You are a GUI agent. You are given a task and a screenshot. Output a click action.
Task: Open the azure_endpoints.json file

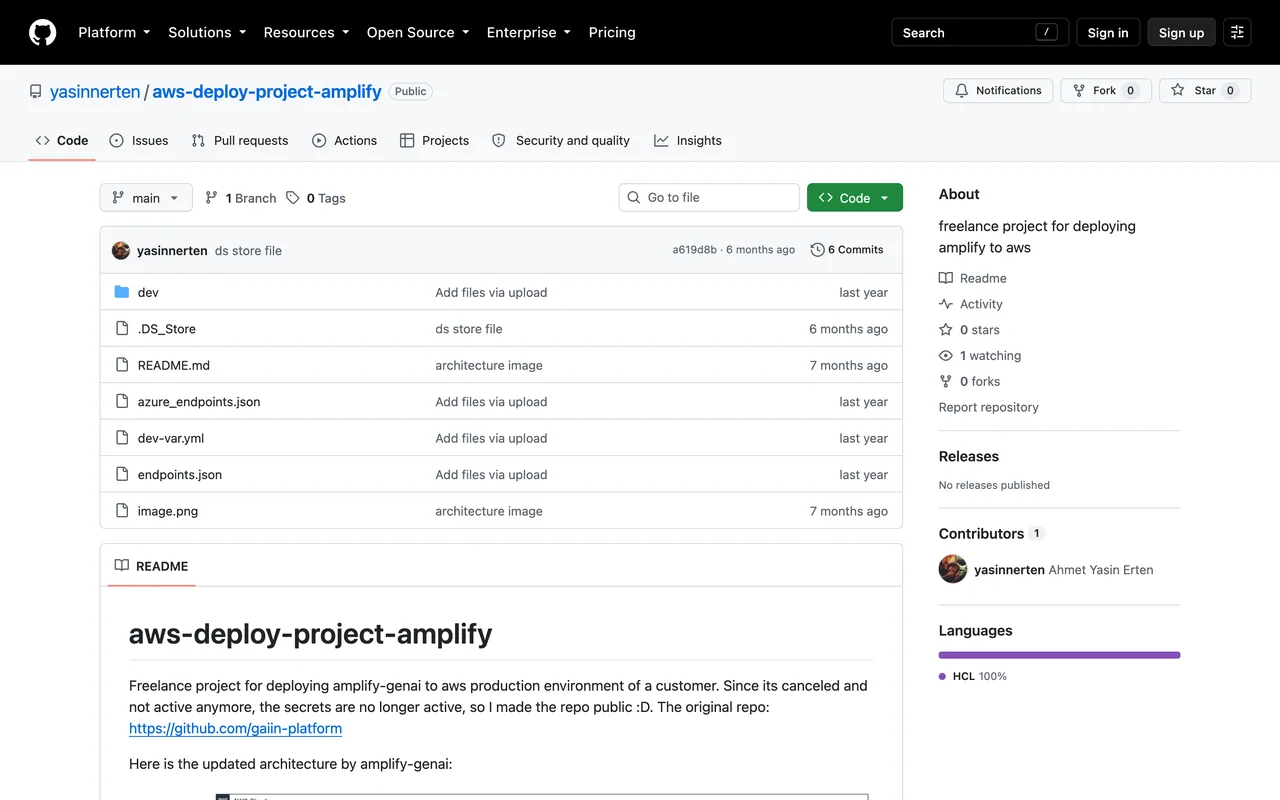(x=199, y=401)
